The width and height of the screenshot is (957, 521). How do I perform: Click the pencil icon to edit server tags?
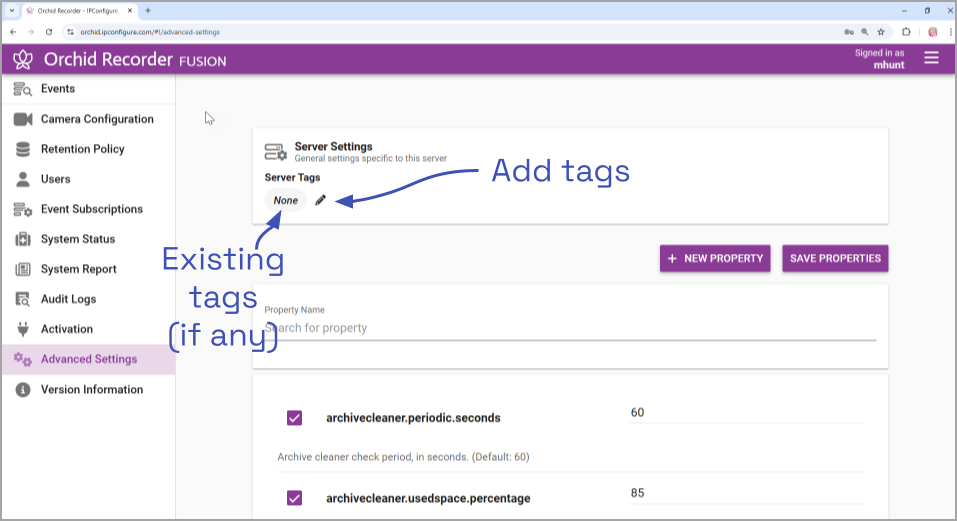[x=320, y=200]
